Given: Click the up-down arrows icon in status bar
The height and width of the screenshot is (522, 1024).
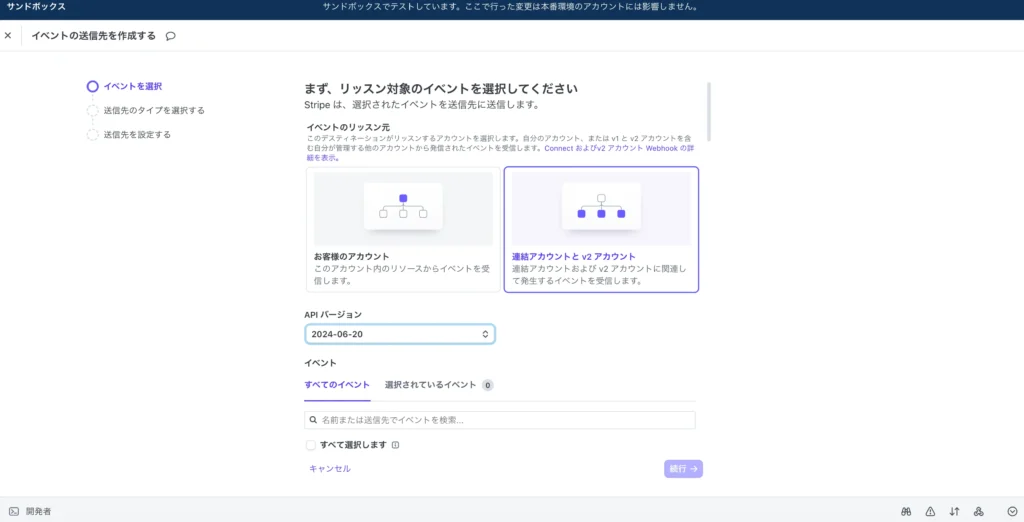Looking at the screenshot, I should coord(954,511).
